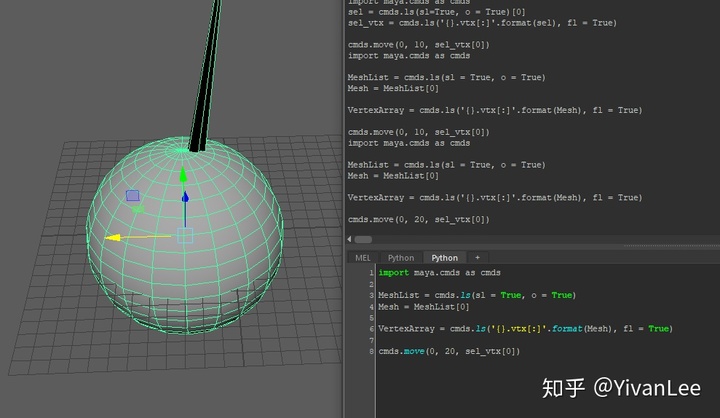Open the inactive Python tab
Screen dimensions: 720x418
point(400,258)
